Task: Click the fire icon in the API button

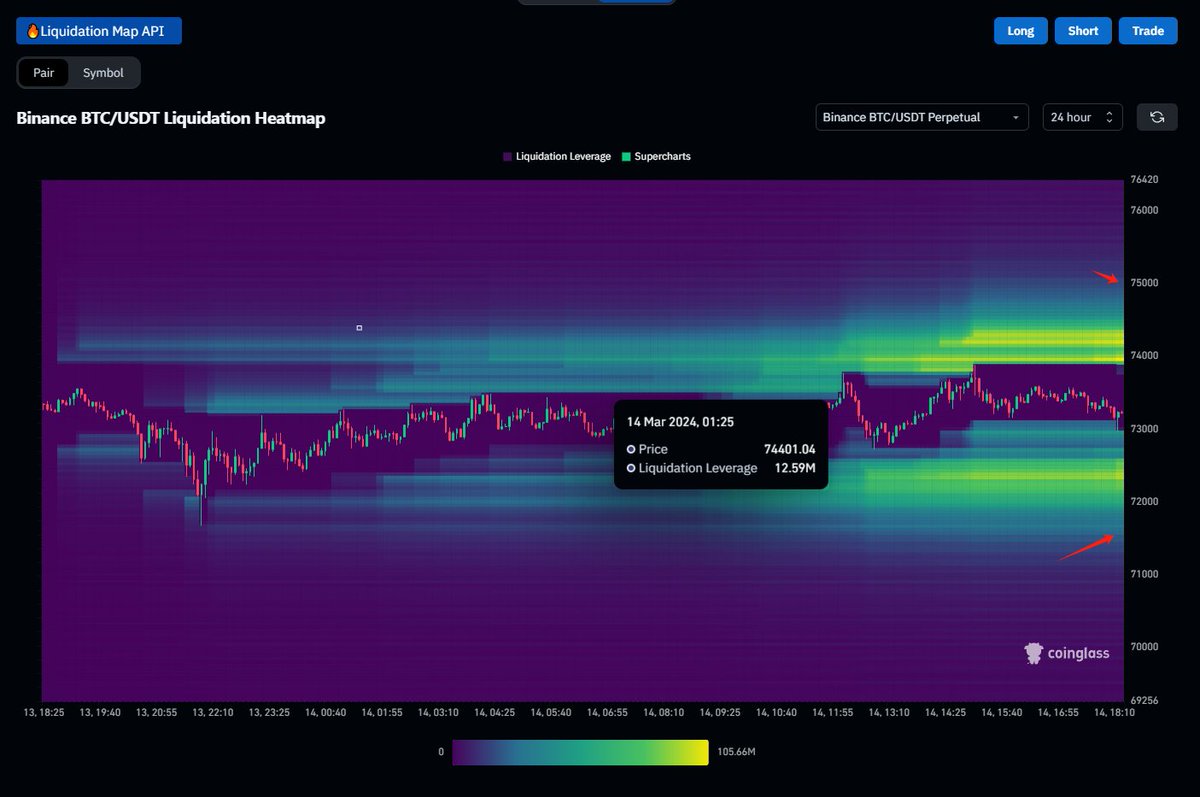Action: pos(33,31)
